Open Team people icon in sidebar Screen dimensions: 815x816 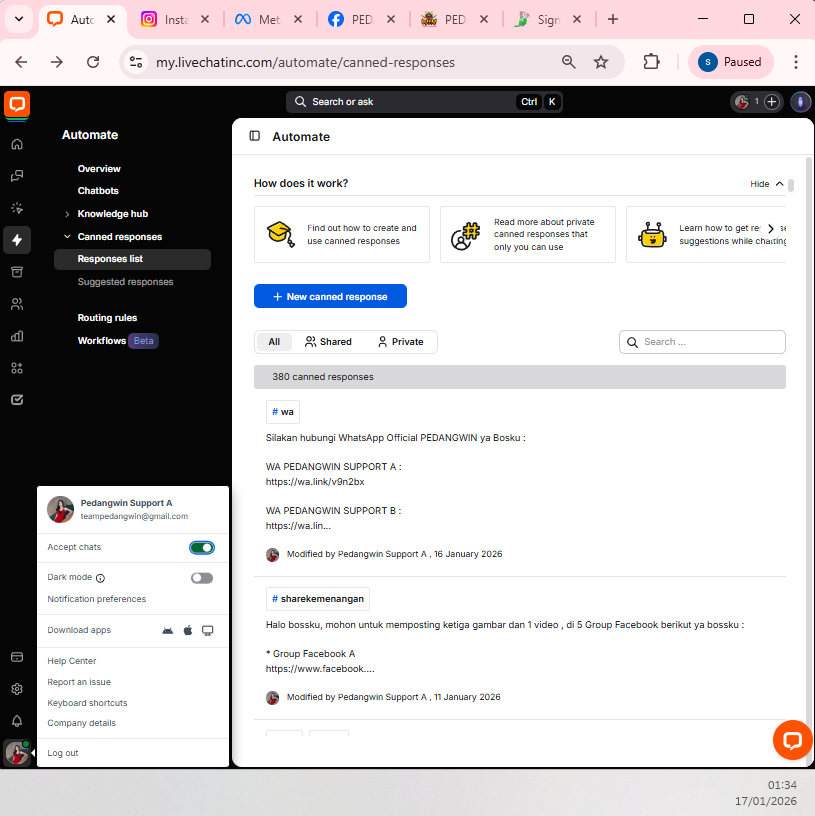coord(17,304)
